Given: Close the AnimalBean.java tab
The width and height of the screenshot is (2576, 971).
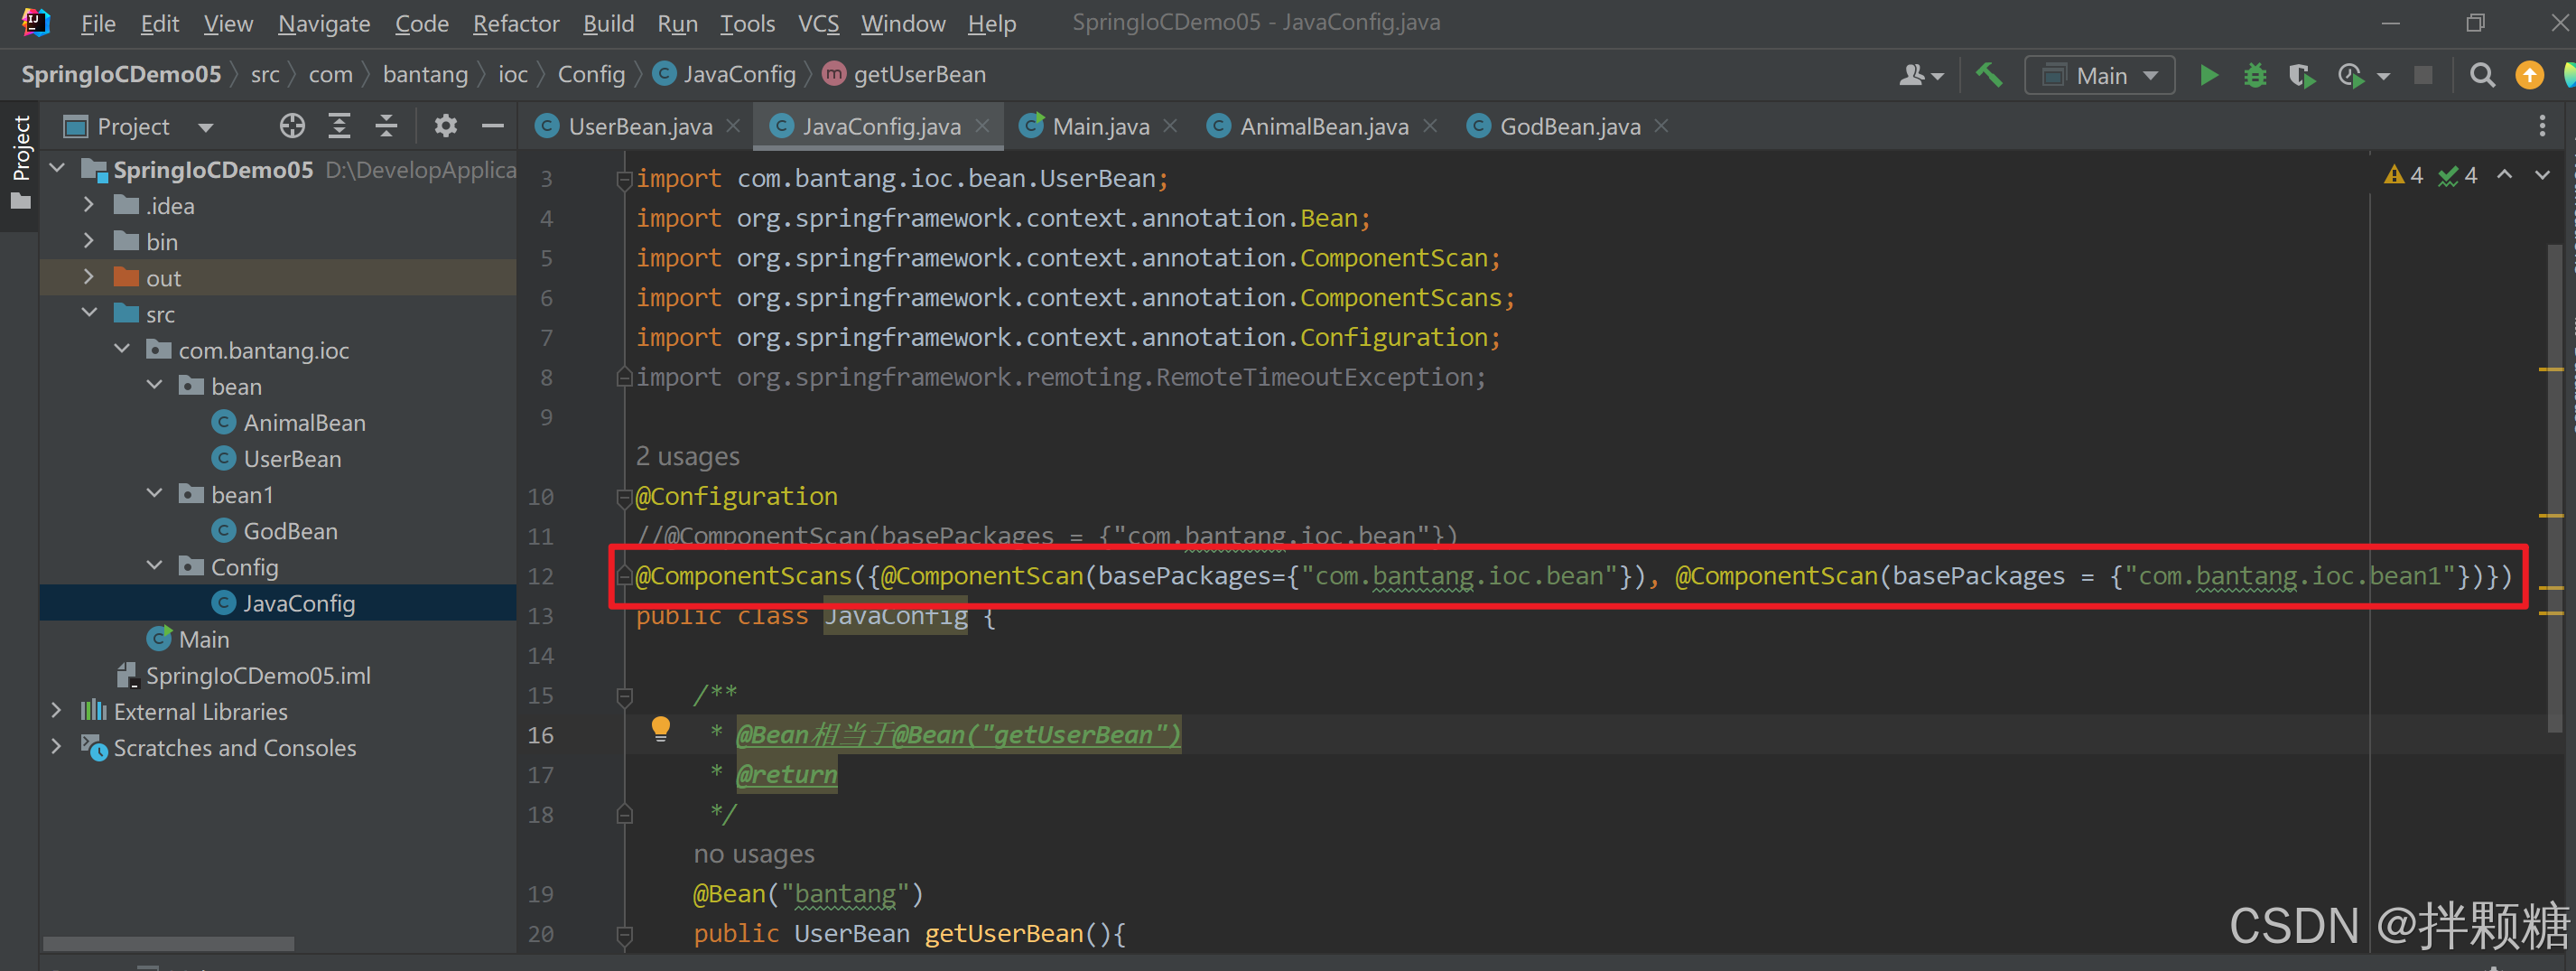Looking at the screenshot, I should tap(1430, 126).
